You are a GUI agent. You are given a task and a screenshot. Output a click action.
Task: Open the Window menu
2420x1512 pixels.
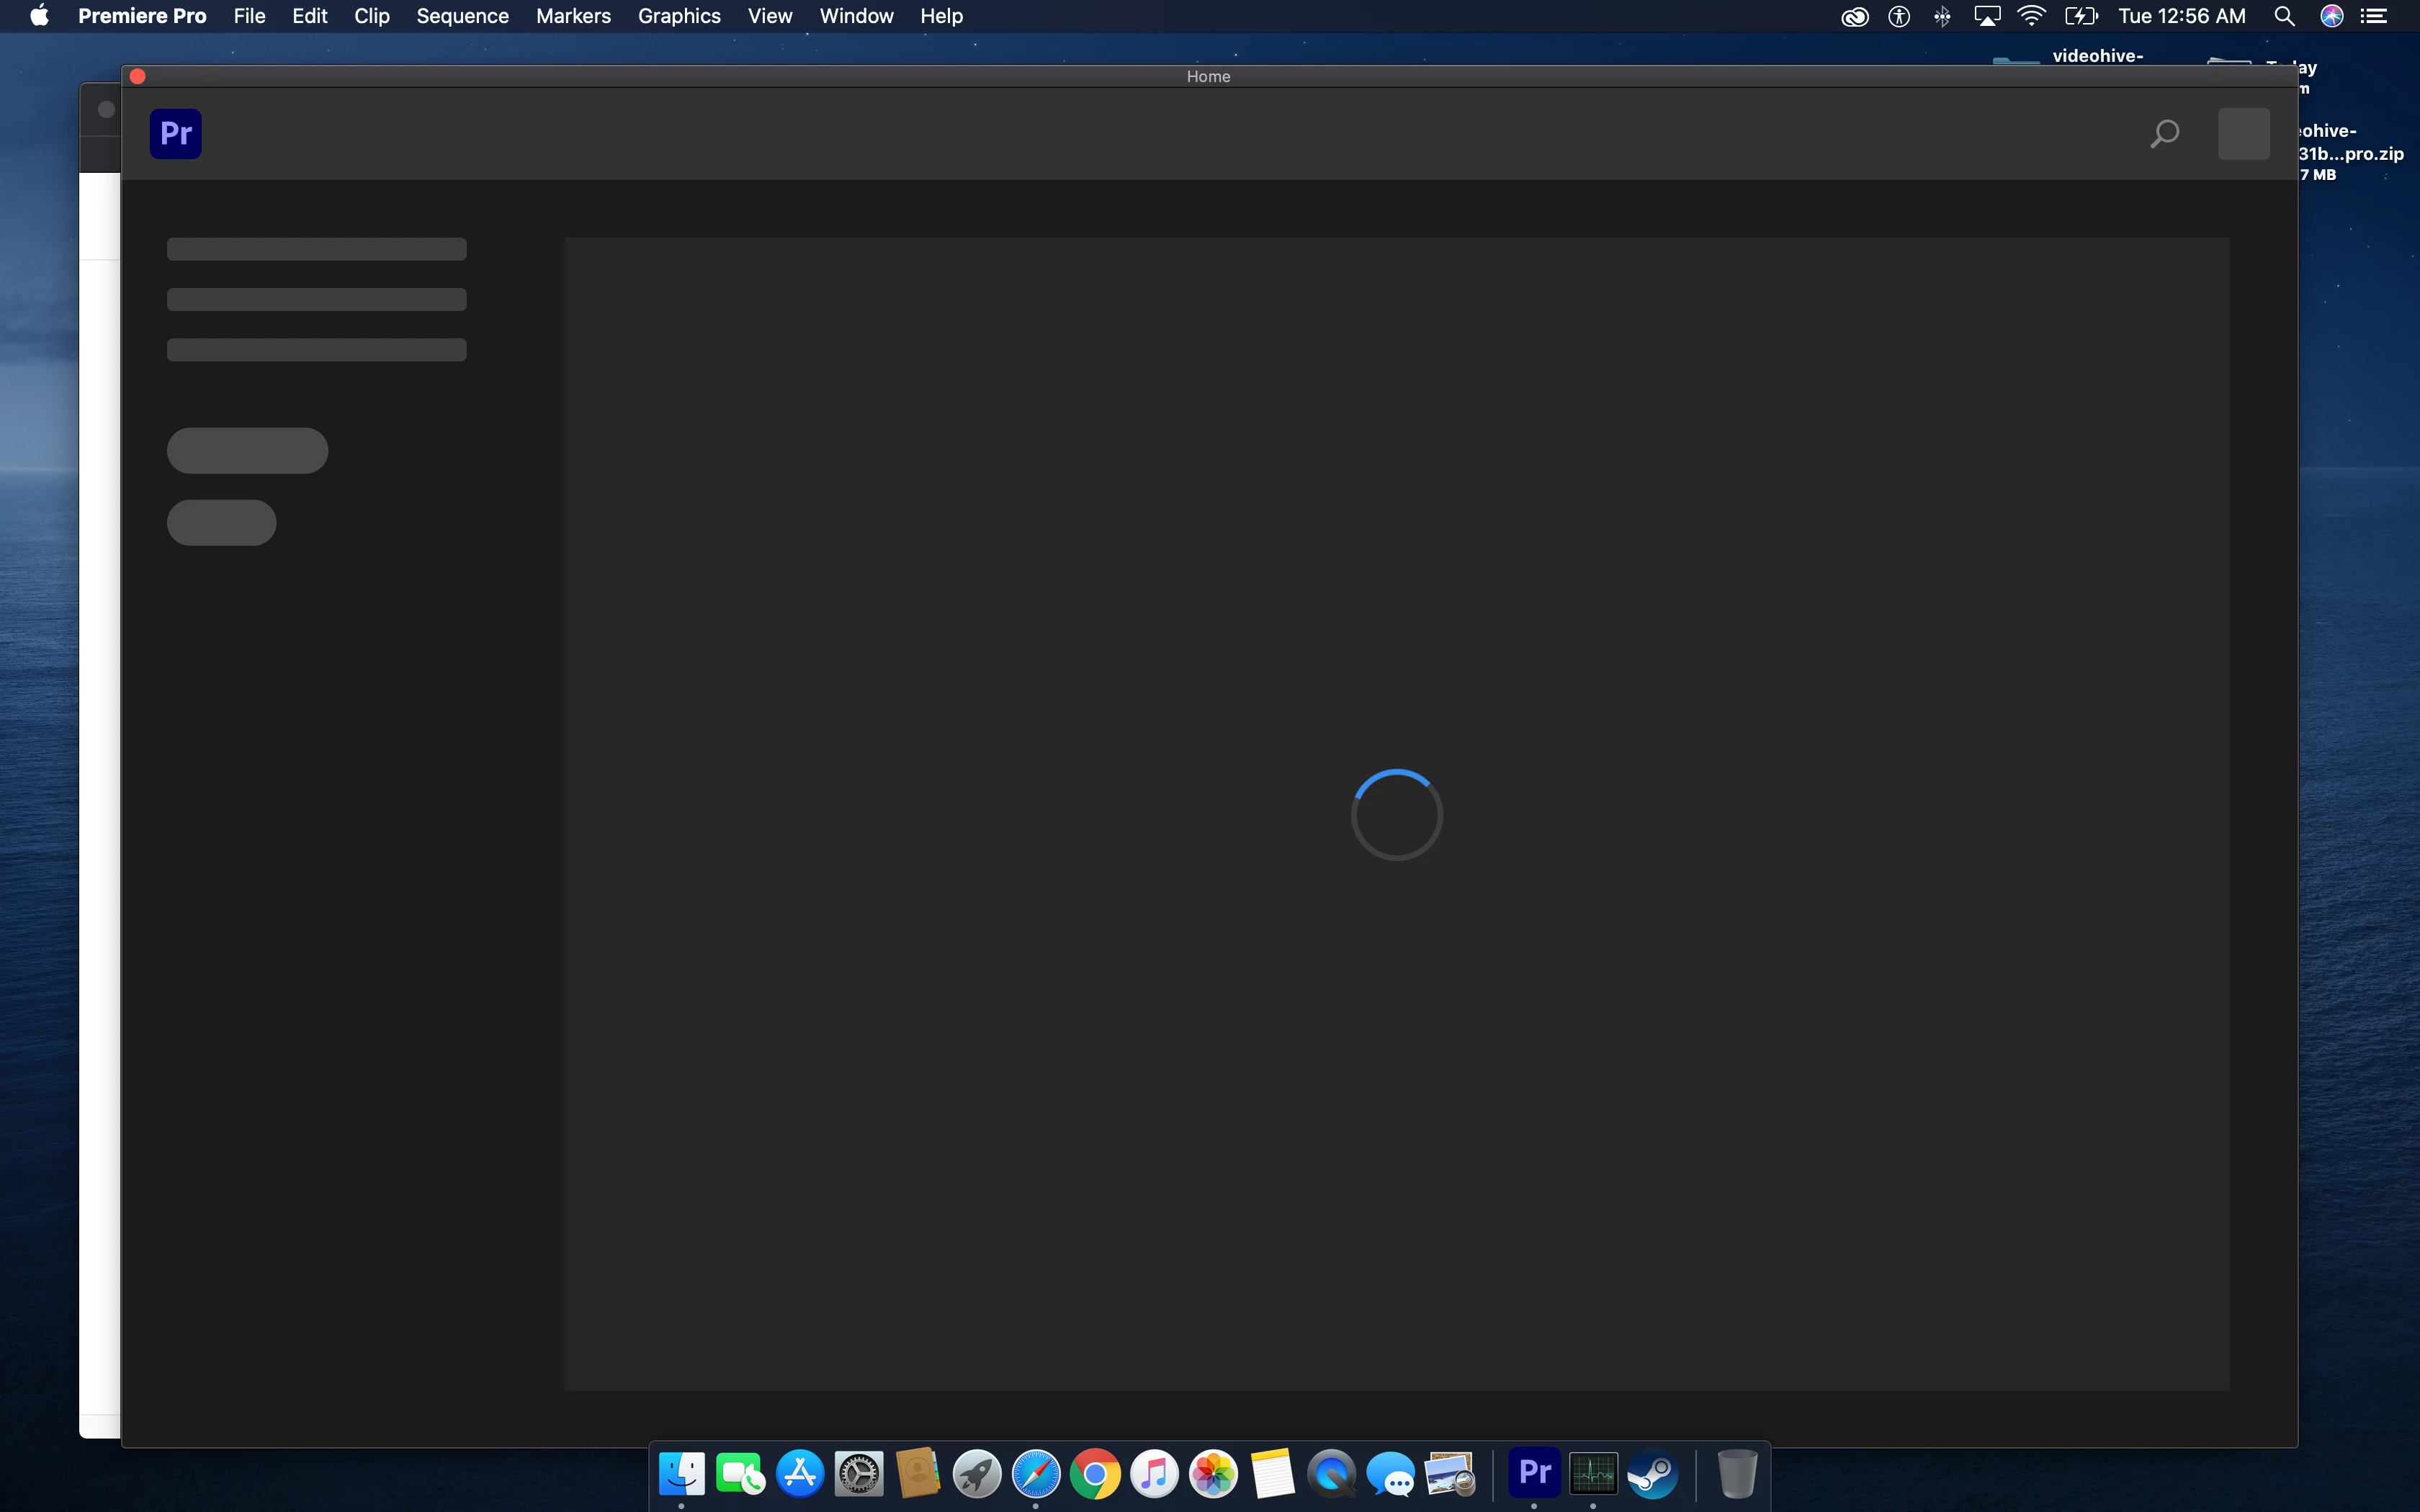pos(856,16)
